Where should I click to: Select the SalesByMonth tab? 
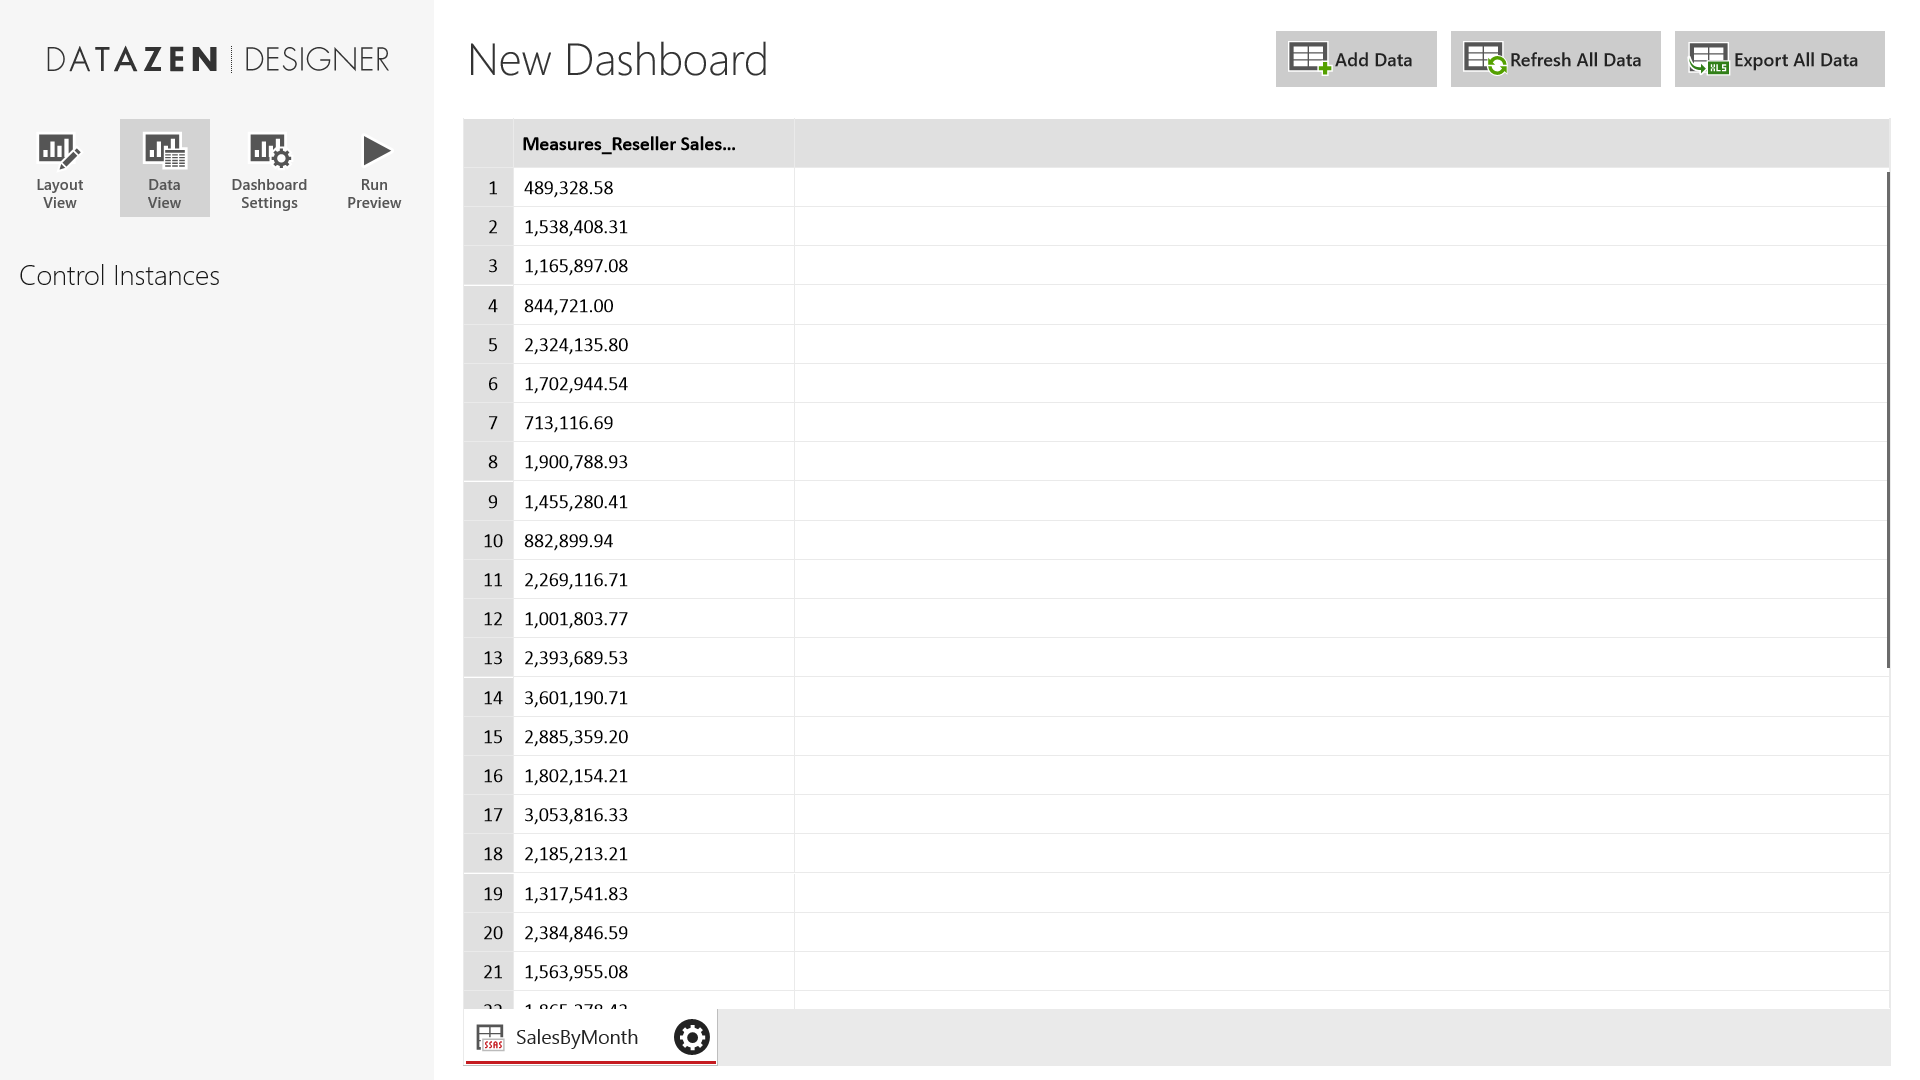[576, 1036]
